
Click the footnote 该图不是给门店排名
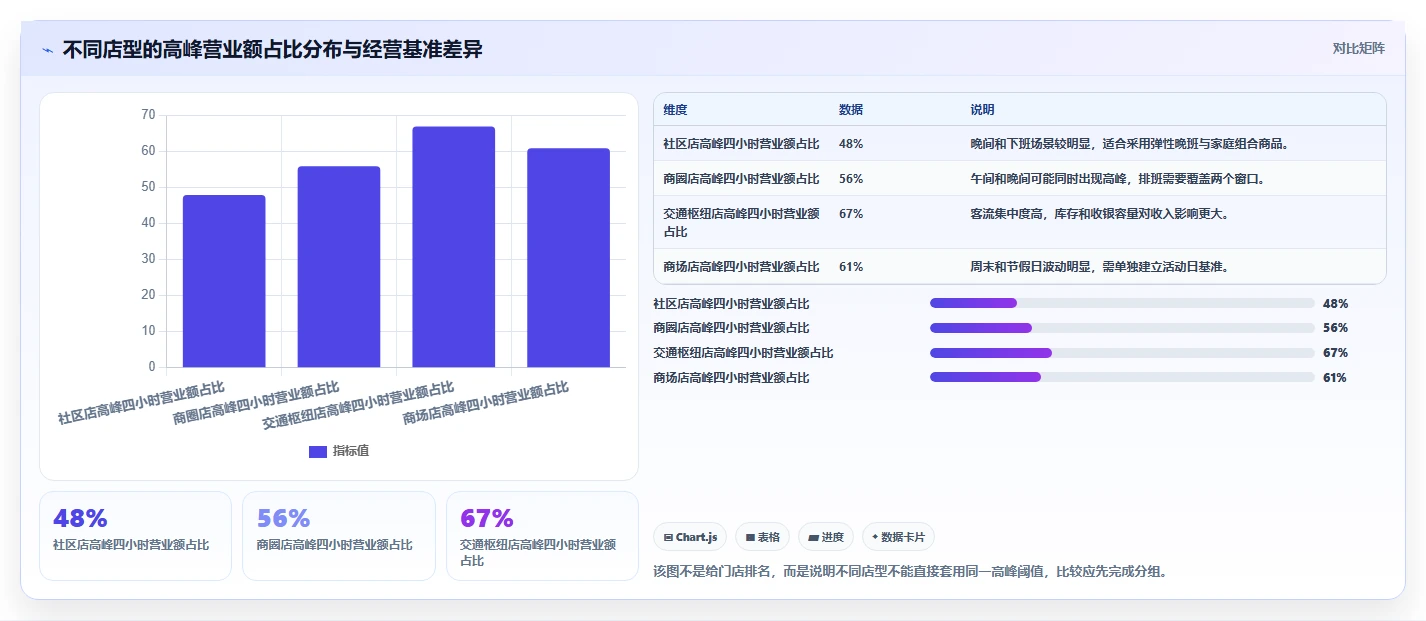click(x=910, y=572)
